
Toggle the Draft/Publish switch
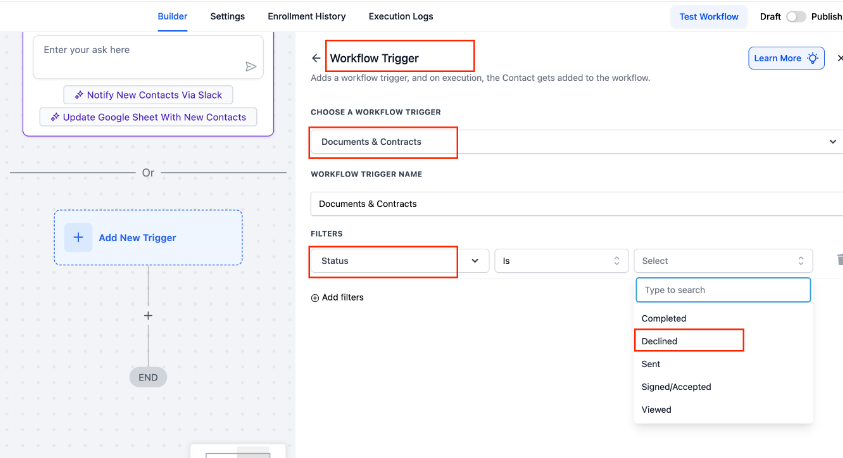796,16
